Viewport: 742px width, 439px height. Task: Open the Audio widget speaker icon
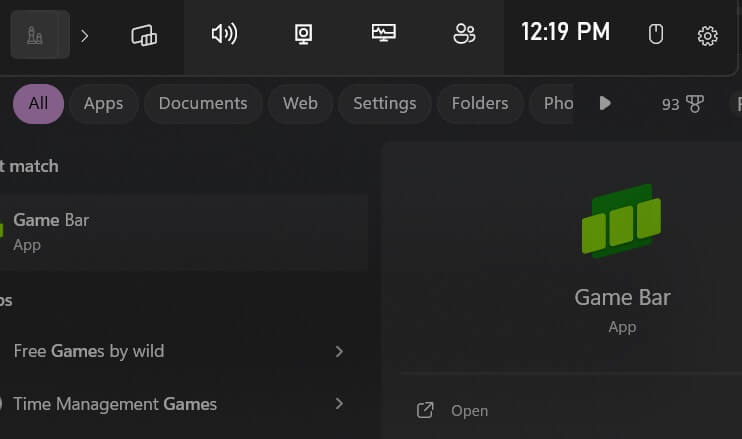[x=224, y=34]
